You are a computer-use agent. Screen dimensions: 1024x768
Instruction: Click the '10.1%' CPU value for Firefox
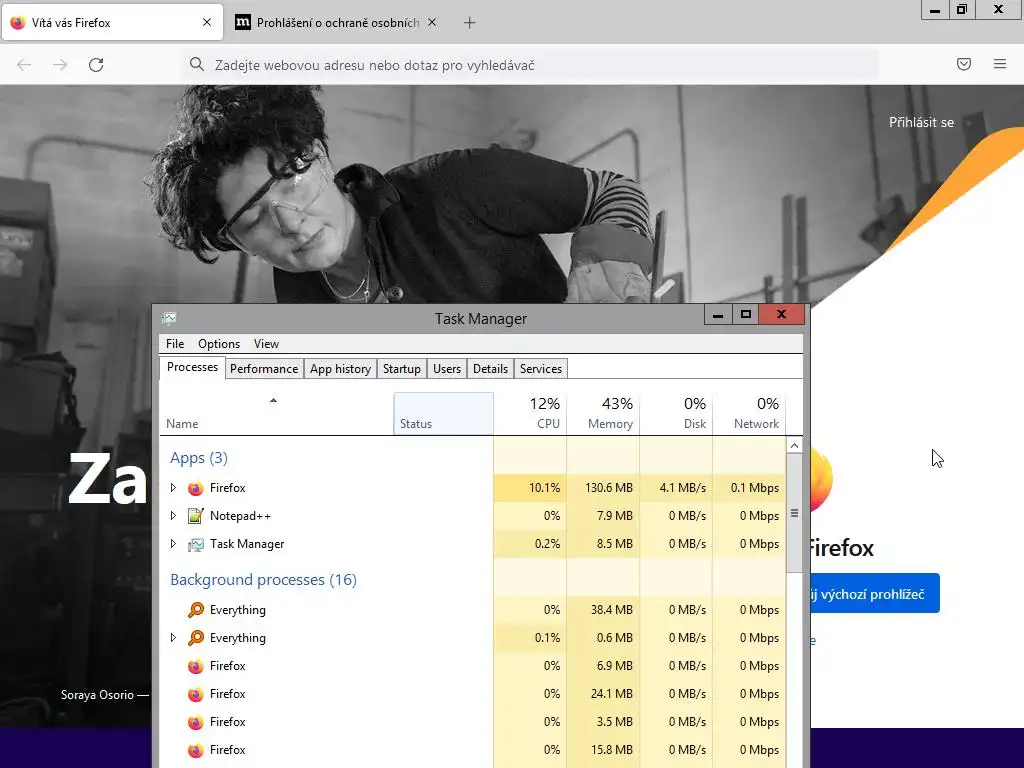[x=544, y=488]
